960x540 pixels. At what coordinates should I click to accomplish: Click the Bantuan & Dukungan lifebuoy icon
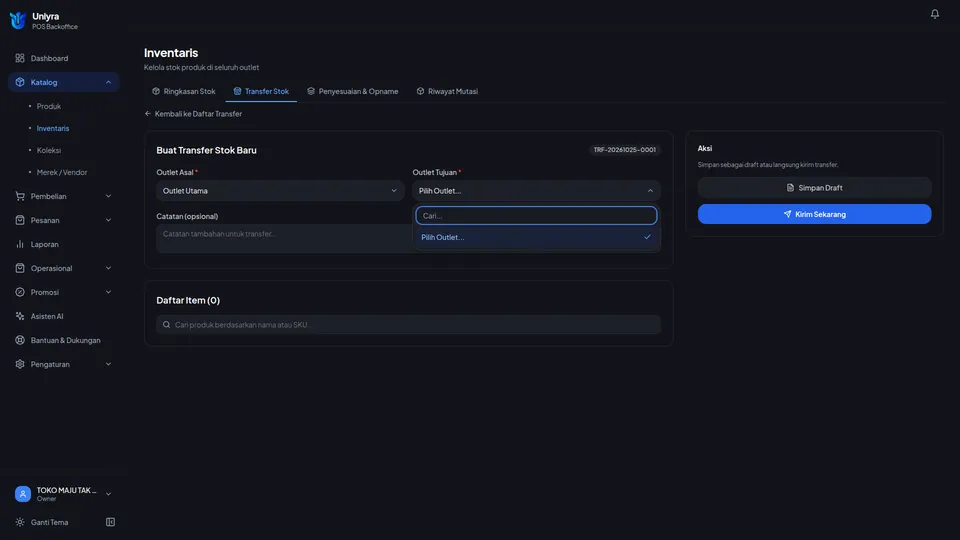click(x=20, y=340)
